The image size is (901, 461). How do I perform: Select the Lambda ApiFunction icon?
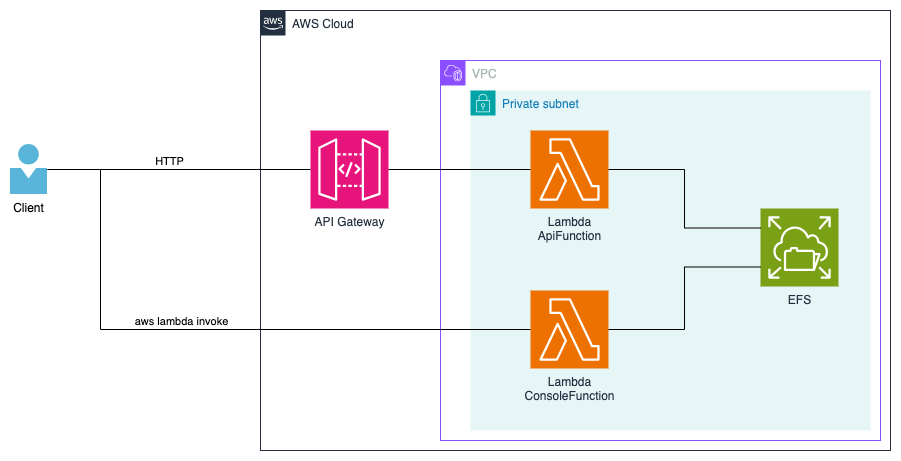(x=569, y=170)
